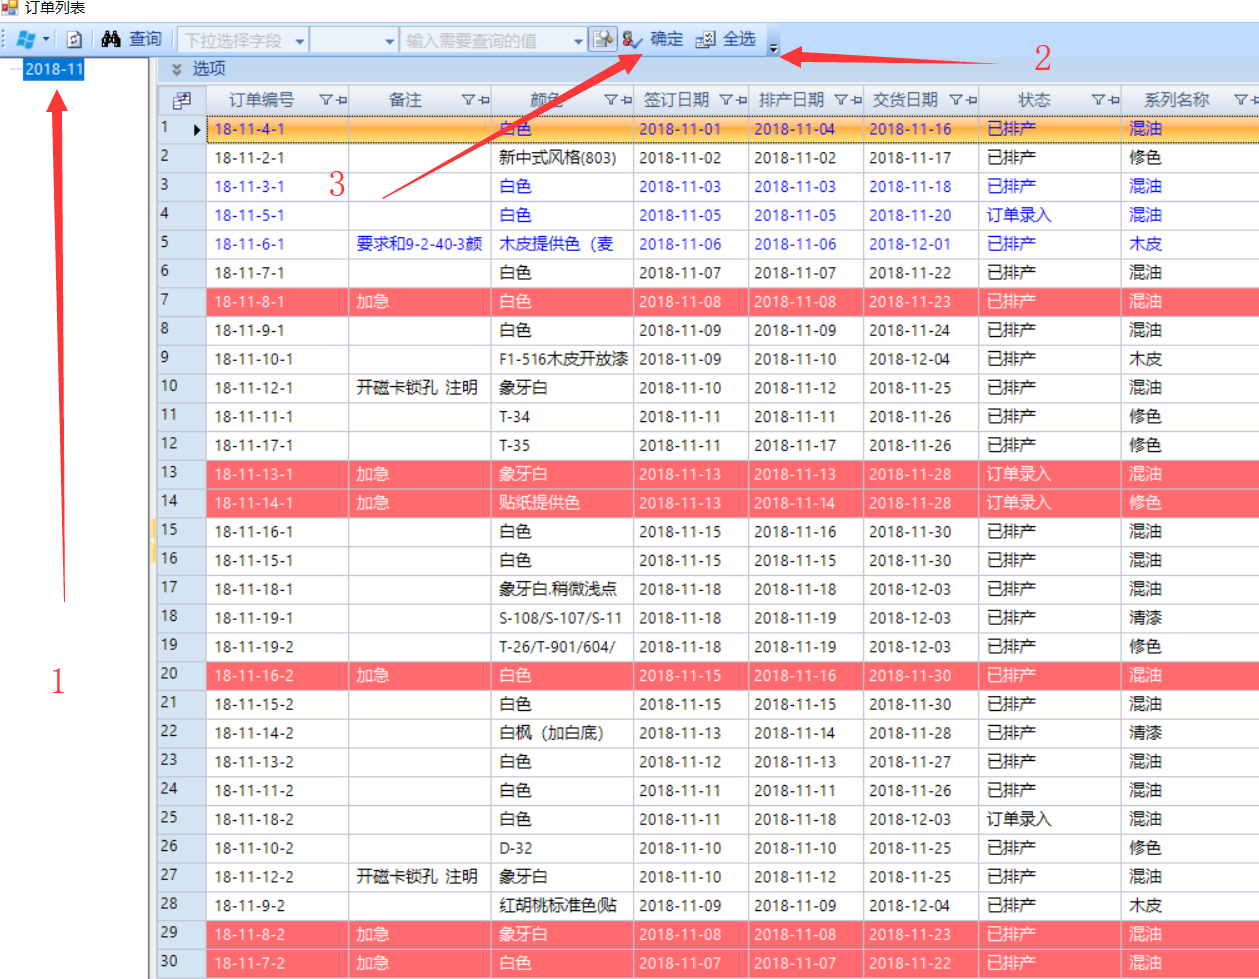Select the 2018-11 tree node
1259x979 pixels.
(54, 69)
